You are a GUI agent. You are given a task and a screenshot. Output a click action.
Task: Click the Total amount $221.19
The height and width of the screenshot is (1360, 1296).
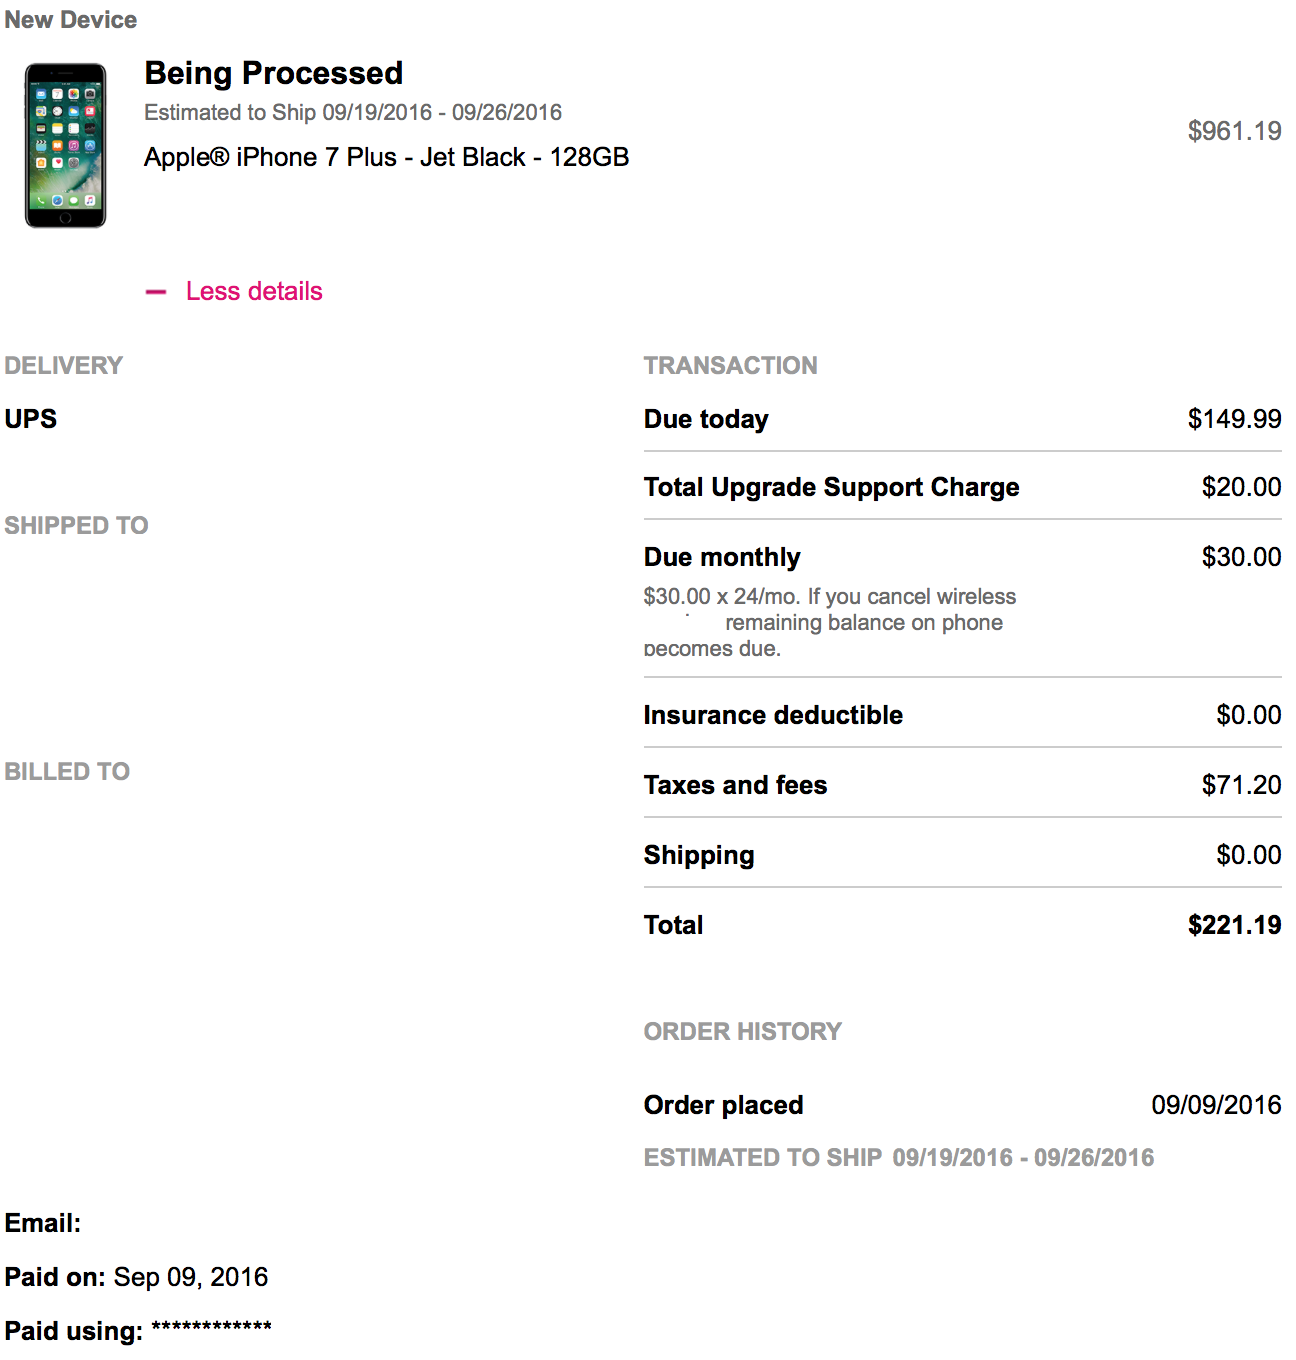click(1234, 925)
